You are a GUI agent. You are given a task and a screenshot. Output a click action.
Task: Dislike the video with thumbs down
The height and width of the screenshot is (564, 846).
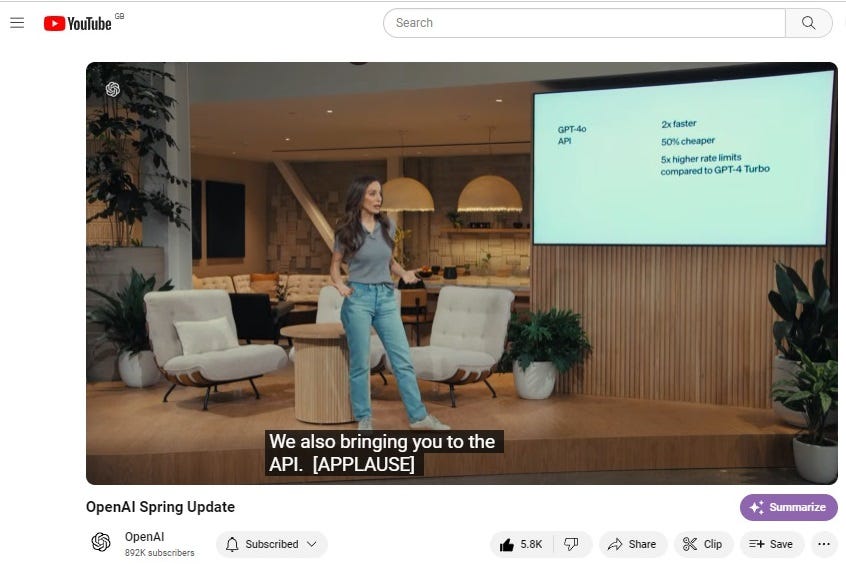coord(571,544)
